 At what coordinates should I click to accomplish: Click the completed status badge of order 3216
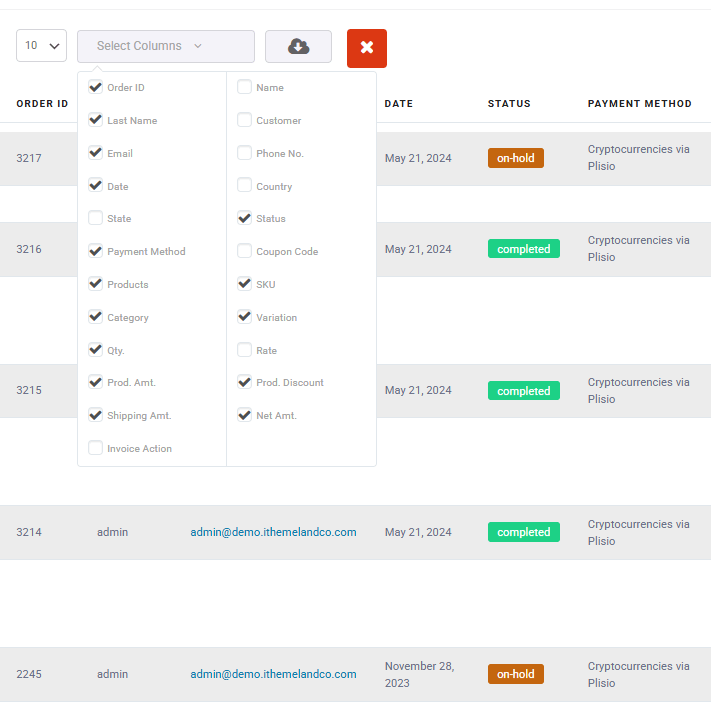pyautogui.click(x=524, y=249)
